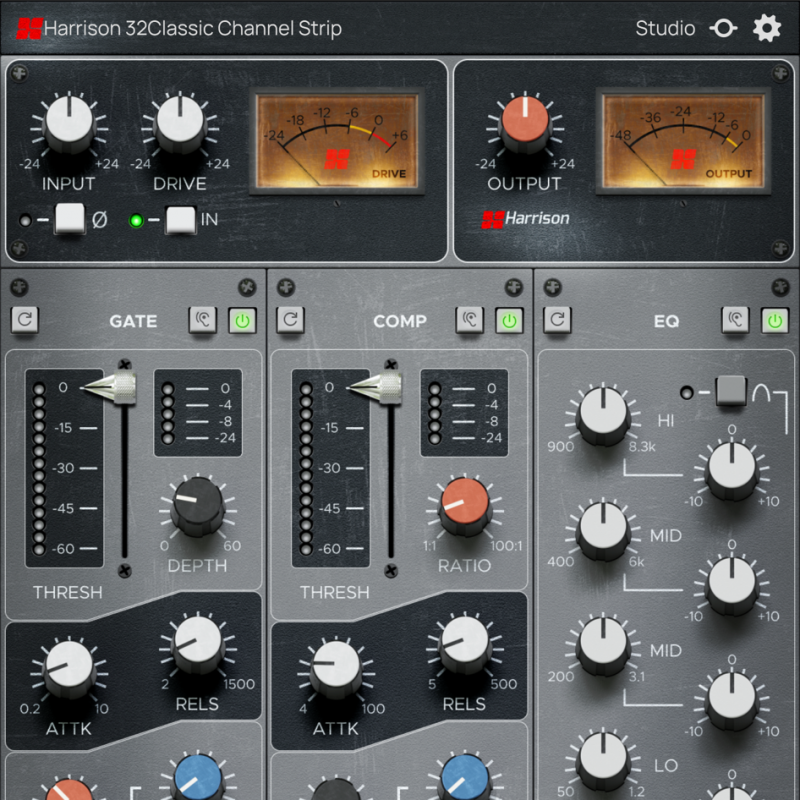800x800 pixels.
Task: Reset the GATE section with reset icon
Action: pos(24,320)
